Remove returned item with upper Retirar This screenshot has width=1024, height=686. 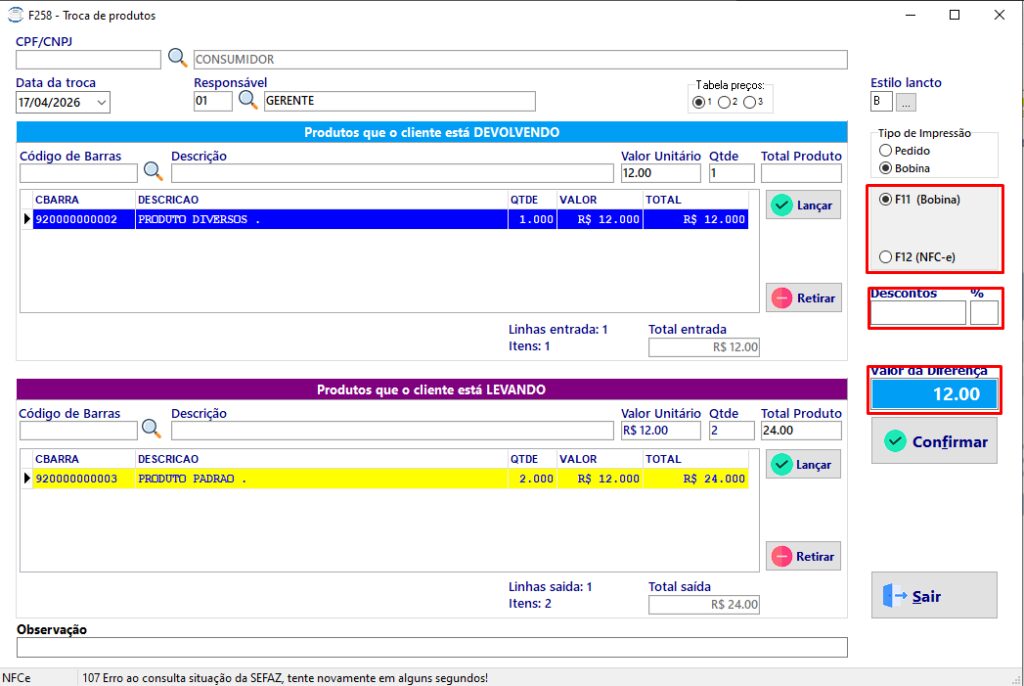point(803,298)
